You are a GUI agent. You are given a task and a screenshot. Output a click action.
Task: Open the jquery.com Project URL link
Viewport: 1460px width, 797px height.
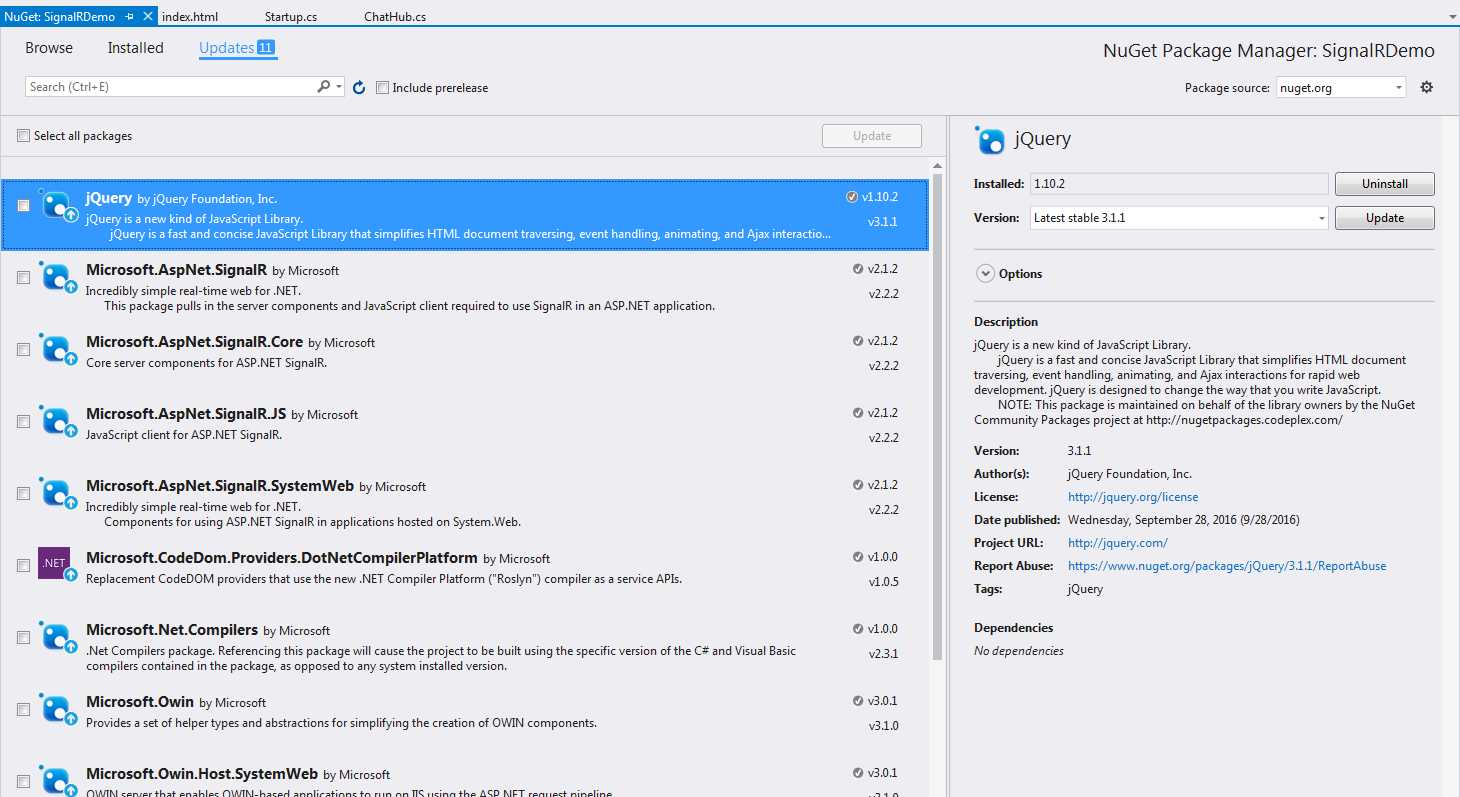(x=1118, y=543)
